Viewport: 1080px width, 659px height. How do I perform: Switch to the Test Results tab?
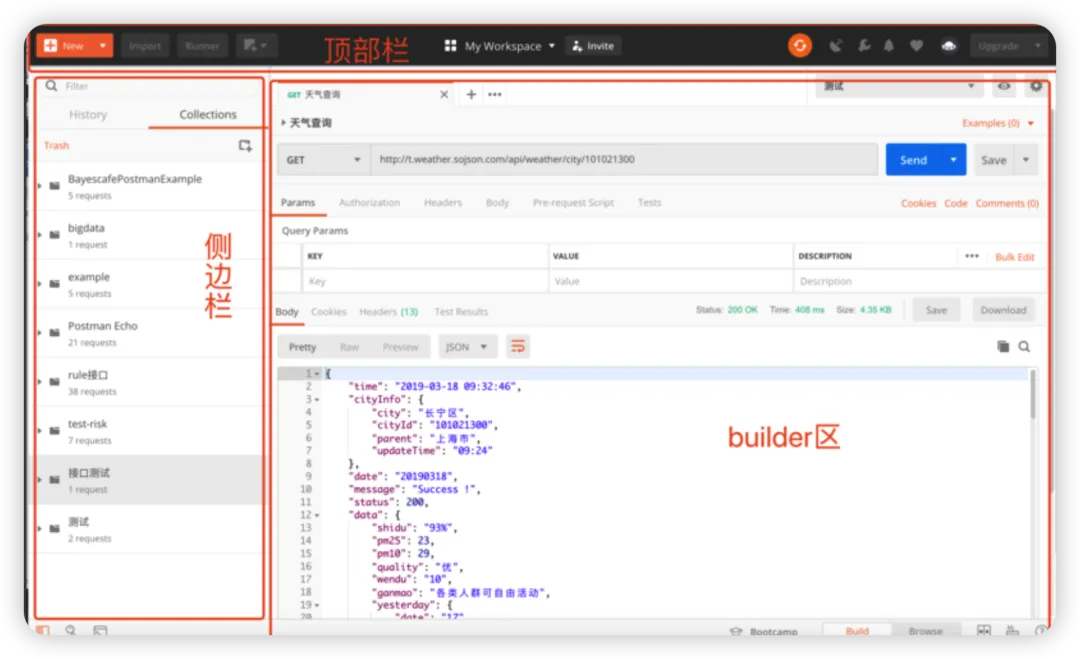click(x=461, y=312)
